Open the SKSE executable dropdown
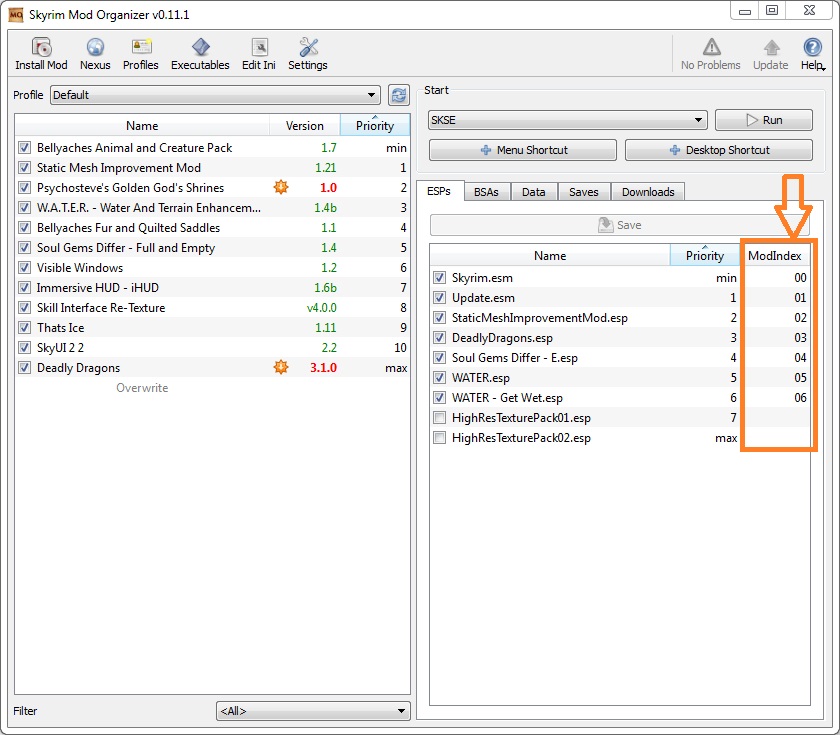Viewport: 840px width, 735px height. [x=567, y=120]
